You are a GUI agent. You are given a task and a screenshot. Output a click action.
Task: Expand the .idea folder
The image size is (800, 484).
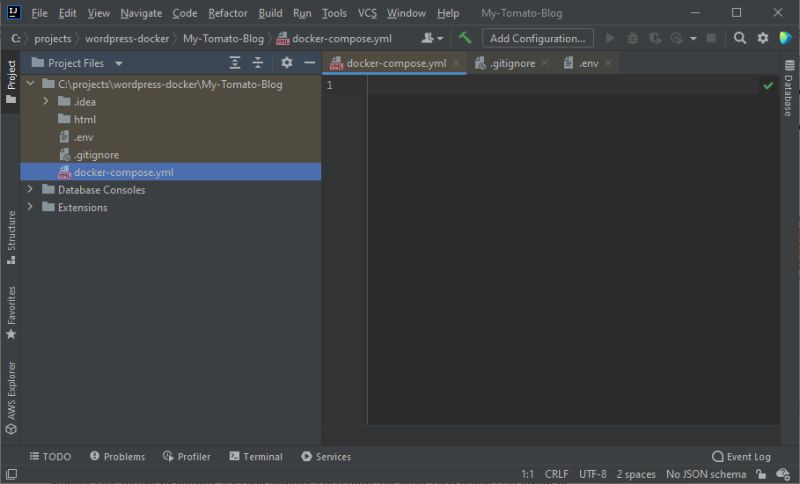click(46, 101)
